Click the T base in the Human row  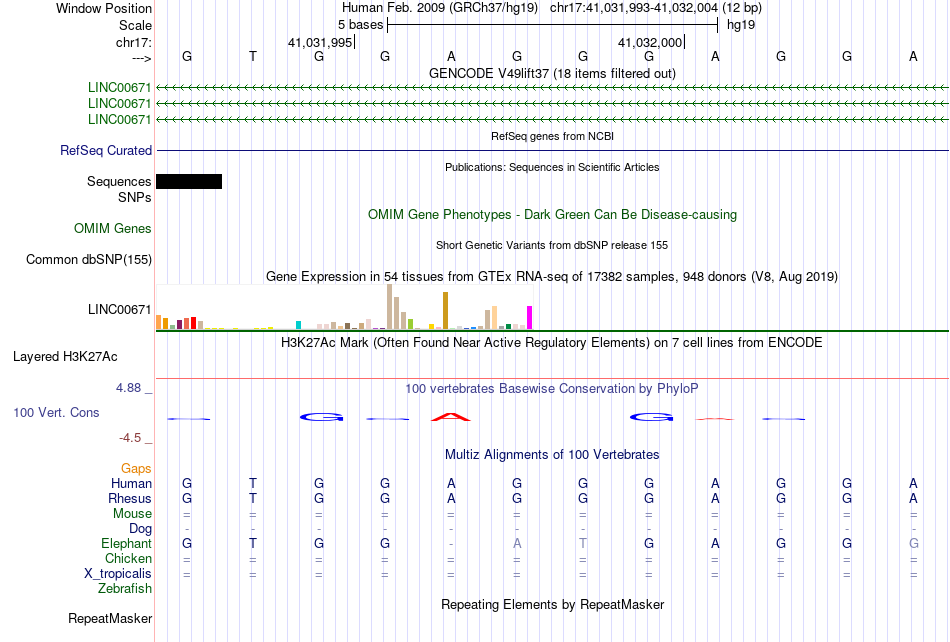click(x=253, y=483)
